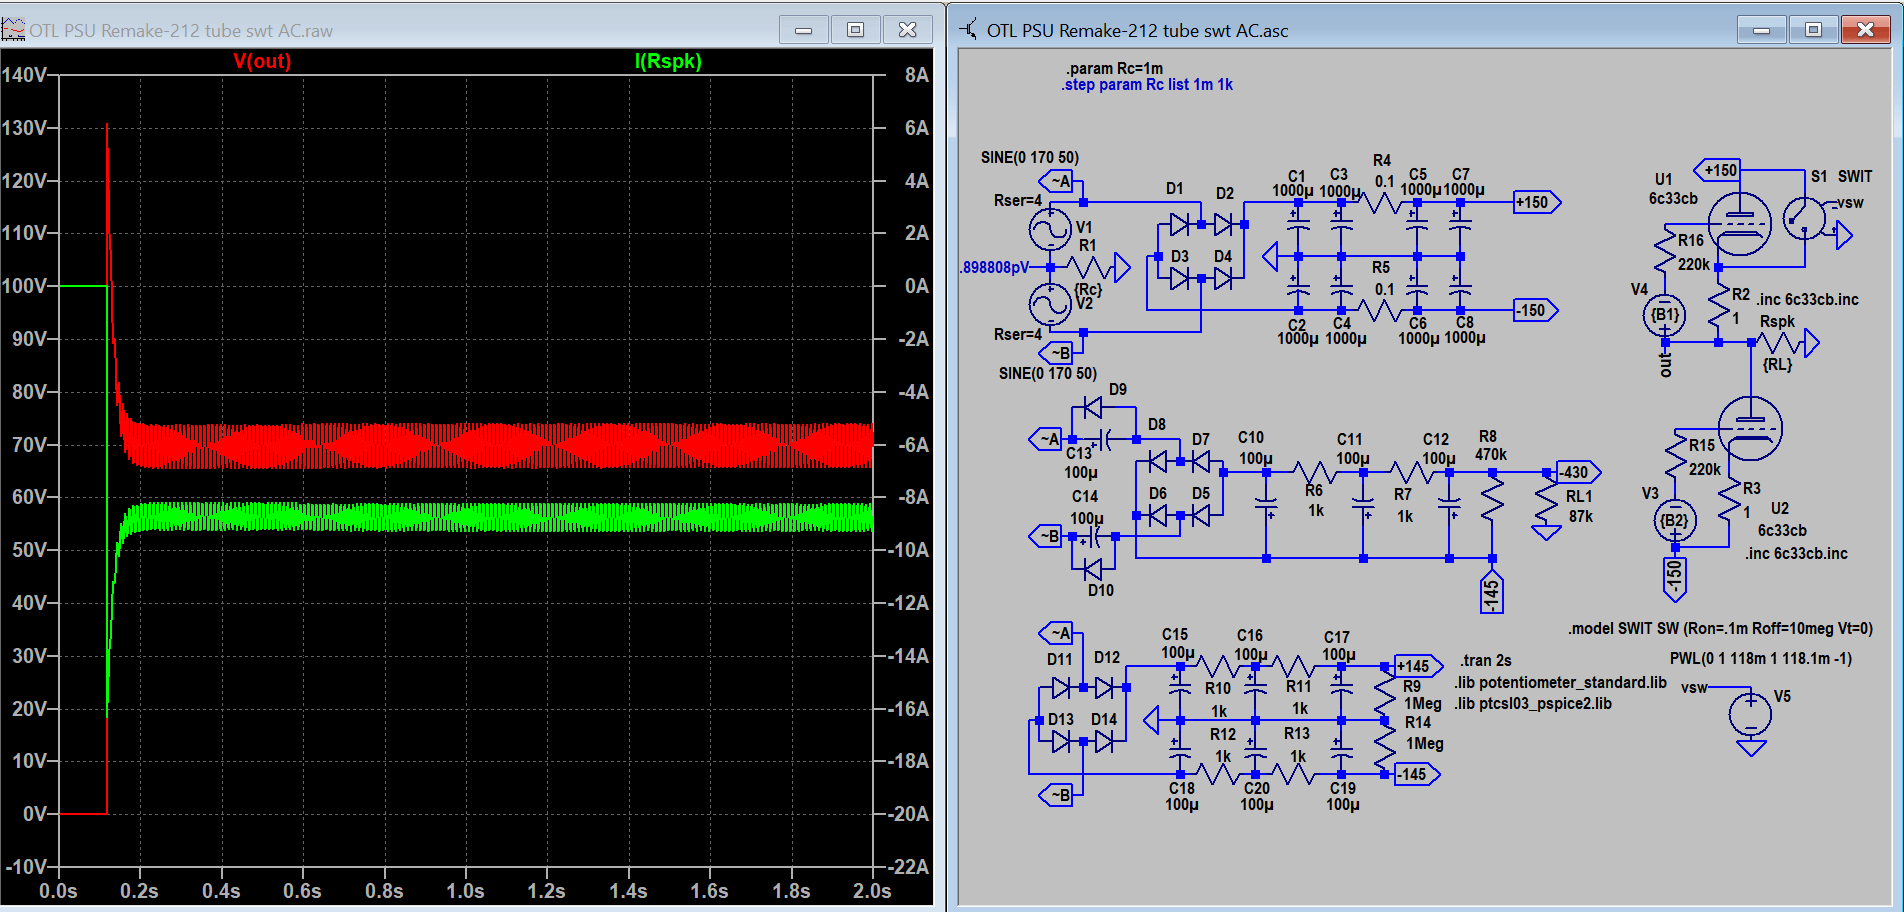Click resistor R5 0.1 symbol
1904x912 pixels.
click(x=1382, y=311)
